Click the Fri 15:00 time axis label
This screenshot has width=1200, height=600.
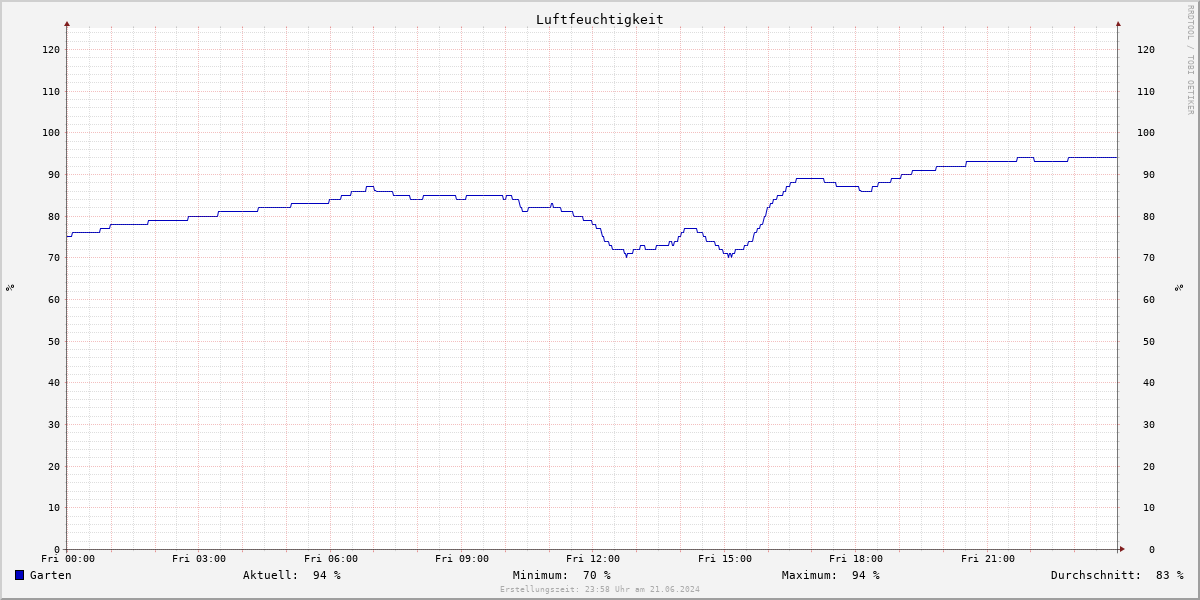725,559
